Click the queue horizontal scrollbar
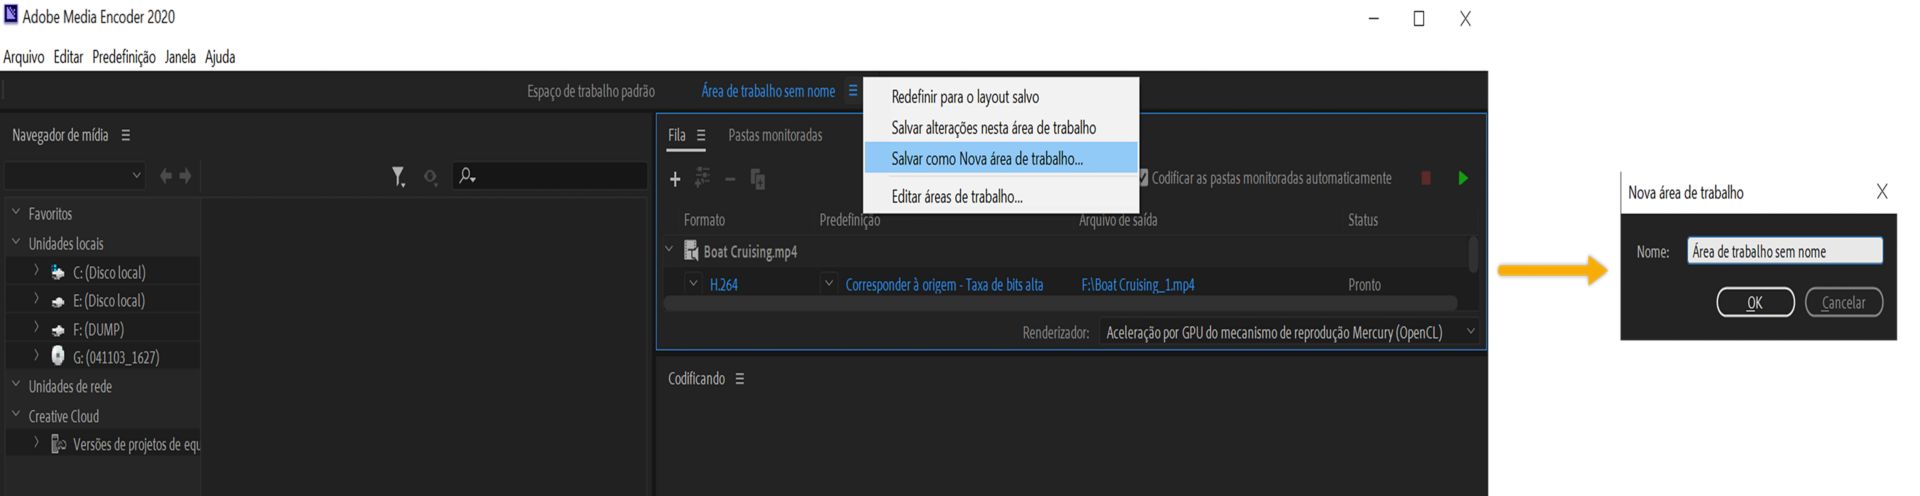This screenshot has width=1920, height=496. [x=1060, y=303]
